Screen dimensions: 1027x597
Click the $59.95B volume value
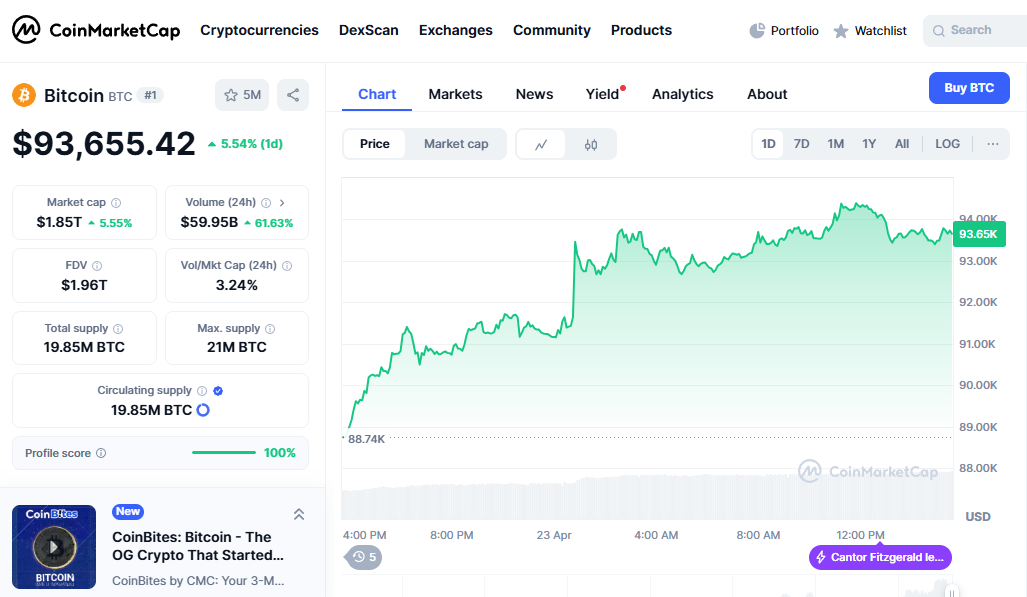[209, 222]
